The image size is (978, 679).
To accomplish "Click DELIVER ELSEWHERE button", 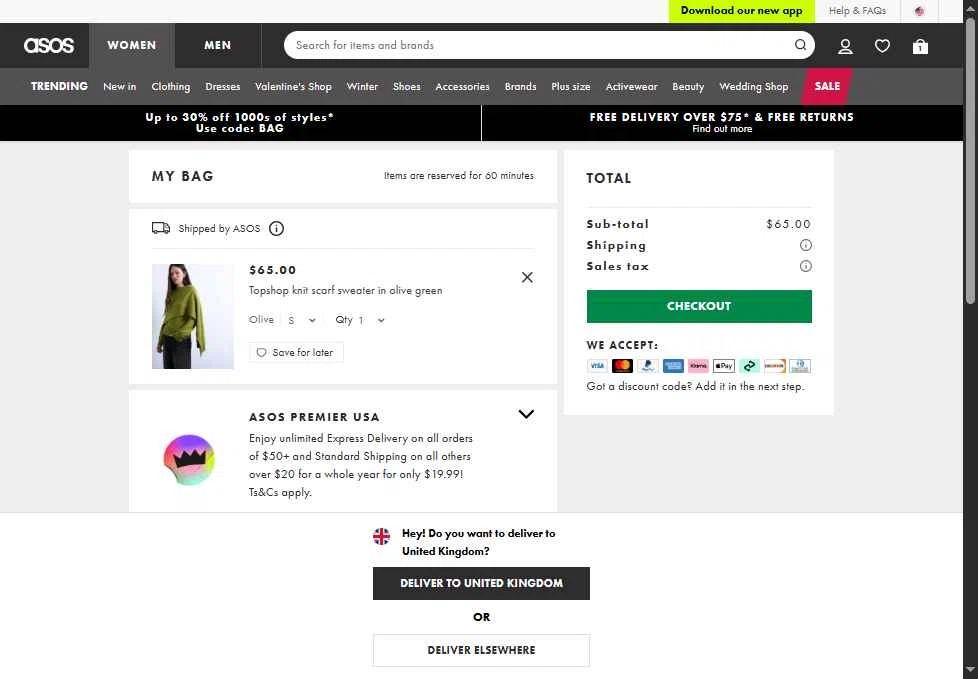I will click(482, 650).
